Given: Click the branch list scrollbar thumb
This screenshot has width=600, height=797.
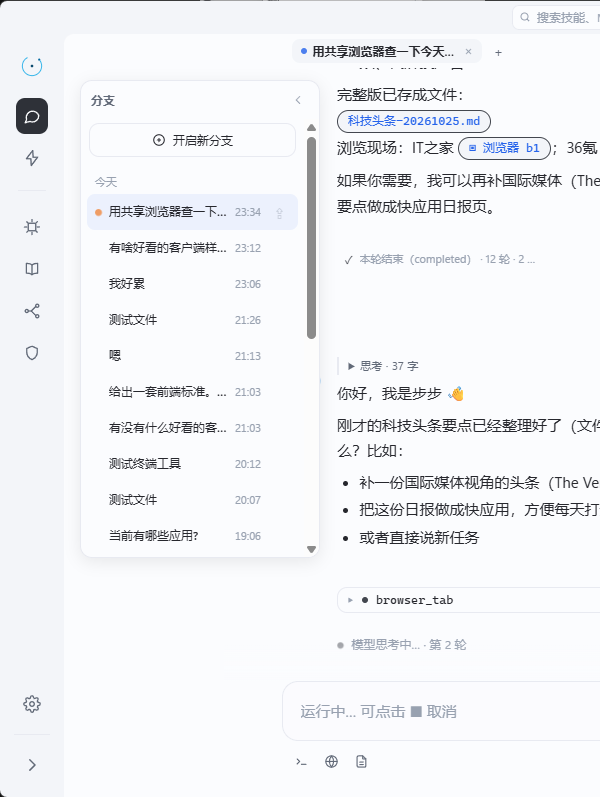Looking at the screenshot, I should click(x=312, y=237).
